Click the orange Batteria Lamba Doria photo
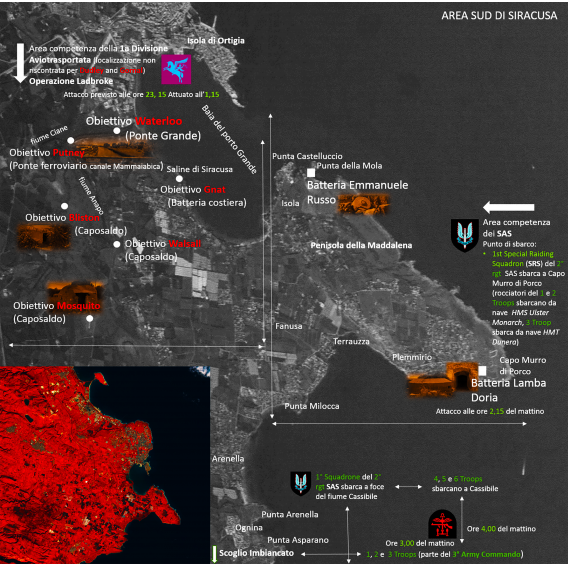 coord(443,379)
